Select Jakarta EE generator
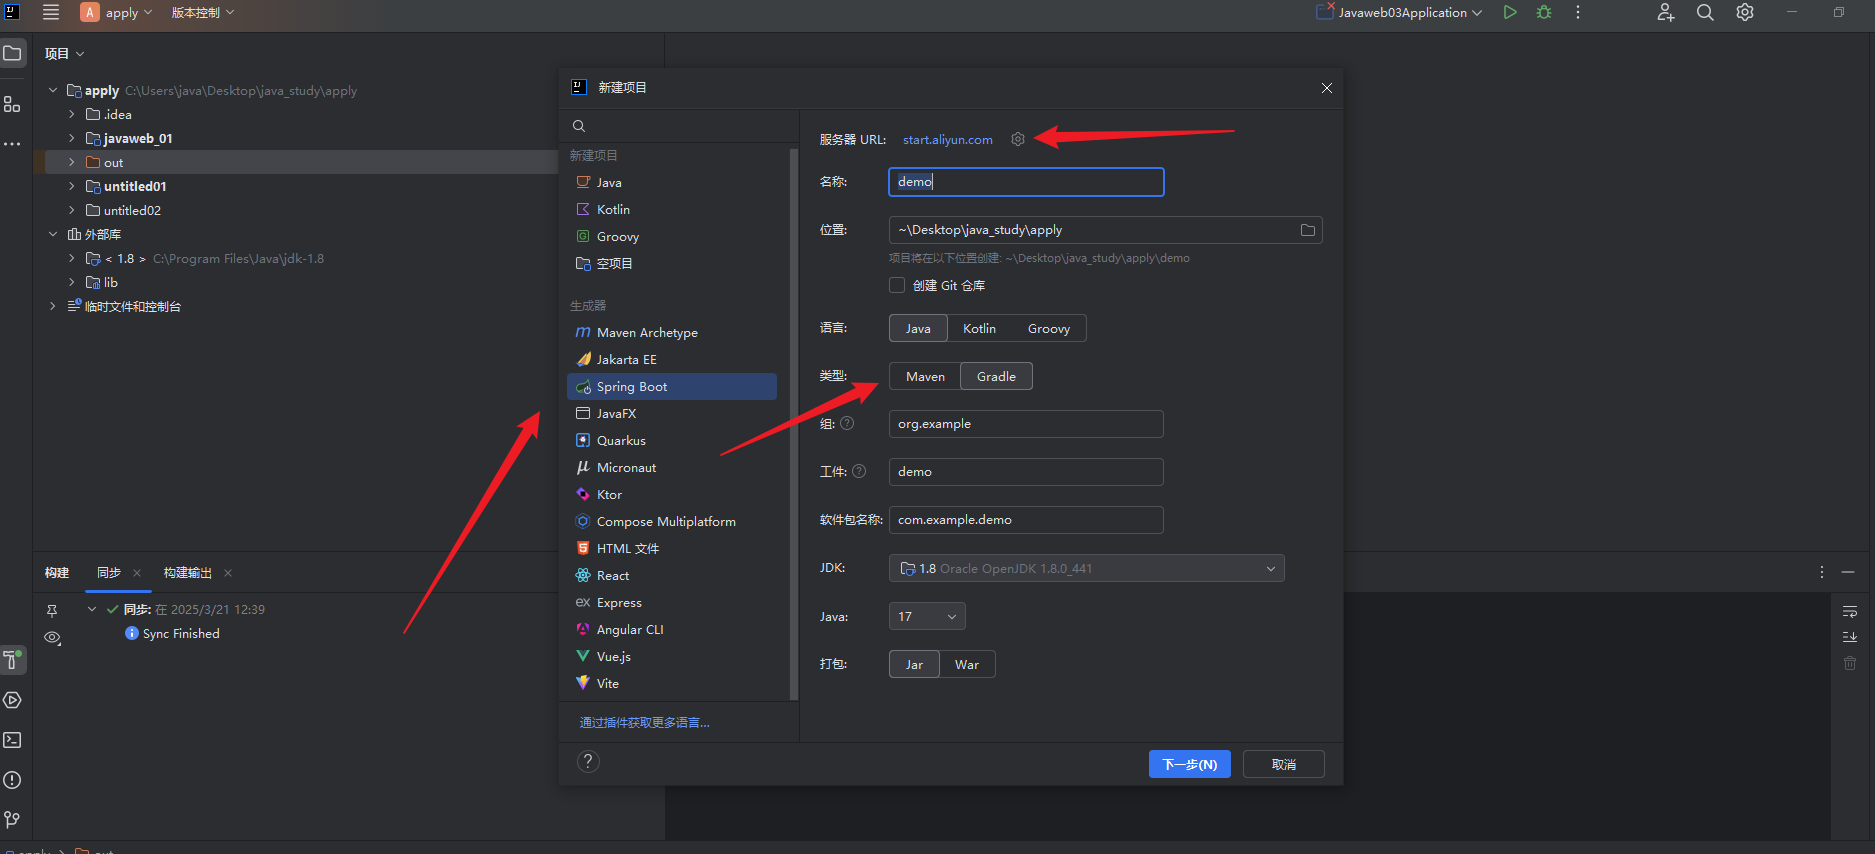Image resolution: width=1875 pixels, height=854 pixels. (x=672, y=359)
